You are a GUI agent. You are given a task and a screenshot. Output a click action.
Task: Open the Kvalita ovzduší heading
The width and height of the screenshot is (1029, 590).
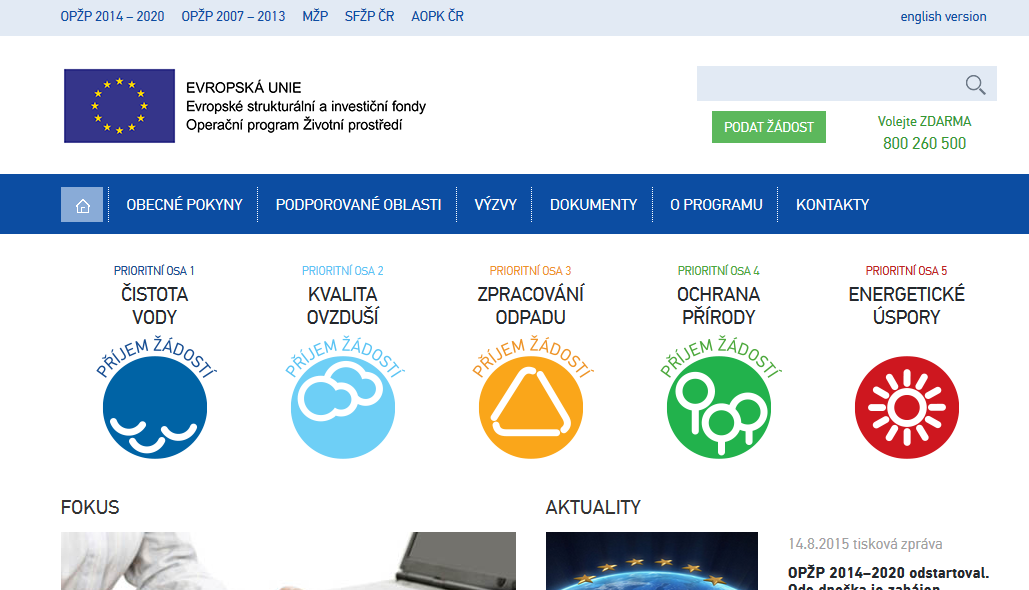pyautogui.click(x=343, y=306)
